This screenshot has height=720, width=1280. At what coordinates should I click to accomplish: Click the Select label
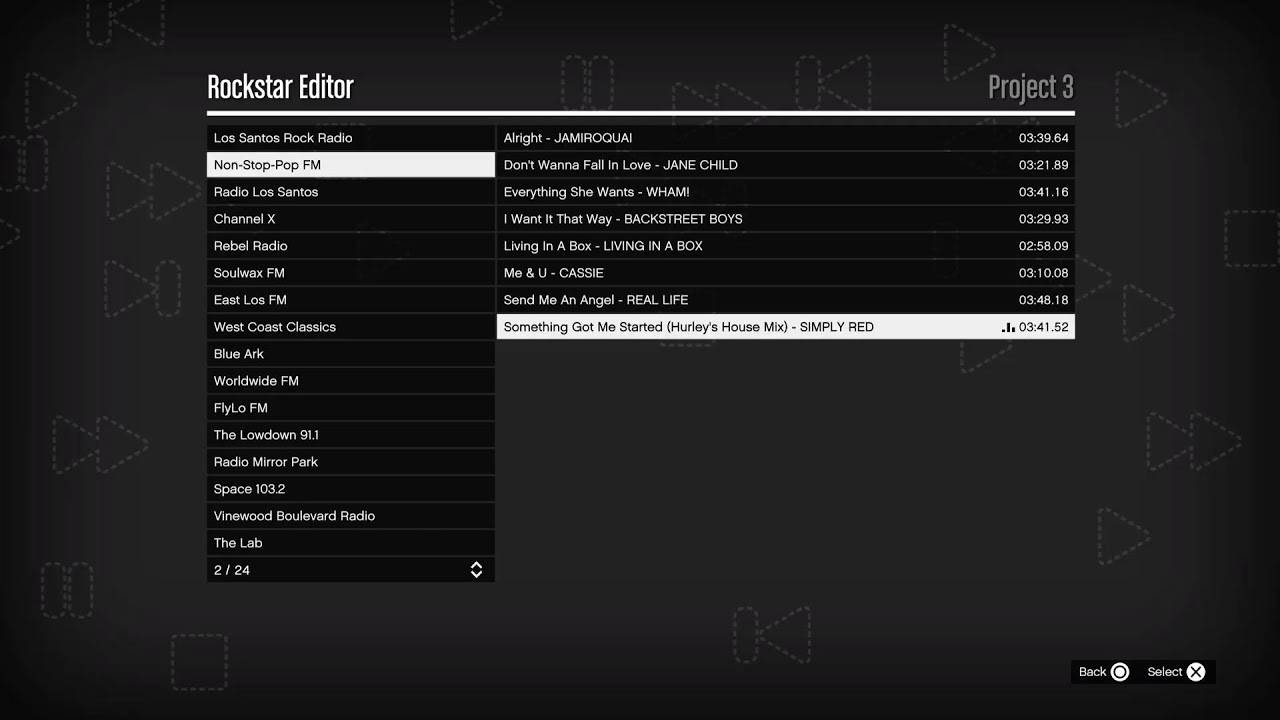tap(1165, 672)
